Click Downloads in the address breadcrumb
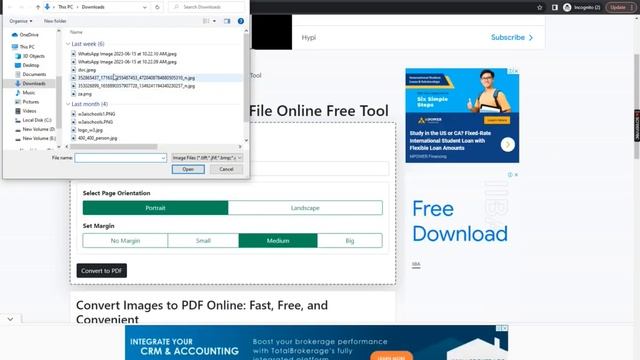Image resolution: width=640 pixels, height=360 pixels. tap(93, 7)
